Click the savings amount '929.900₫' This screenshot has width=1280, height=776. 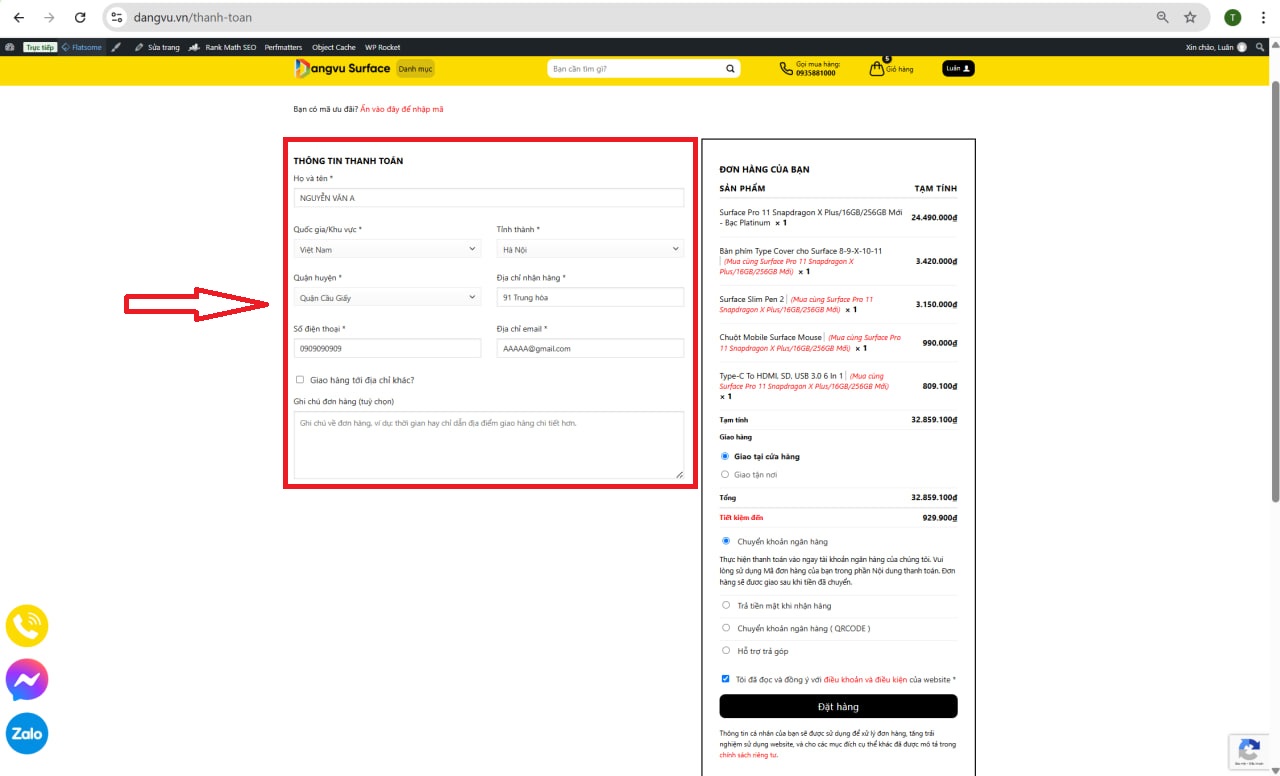pyautogui.click(x=940, y=518)
